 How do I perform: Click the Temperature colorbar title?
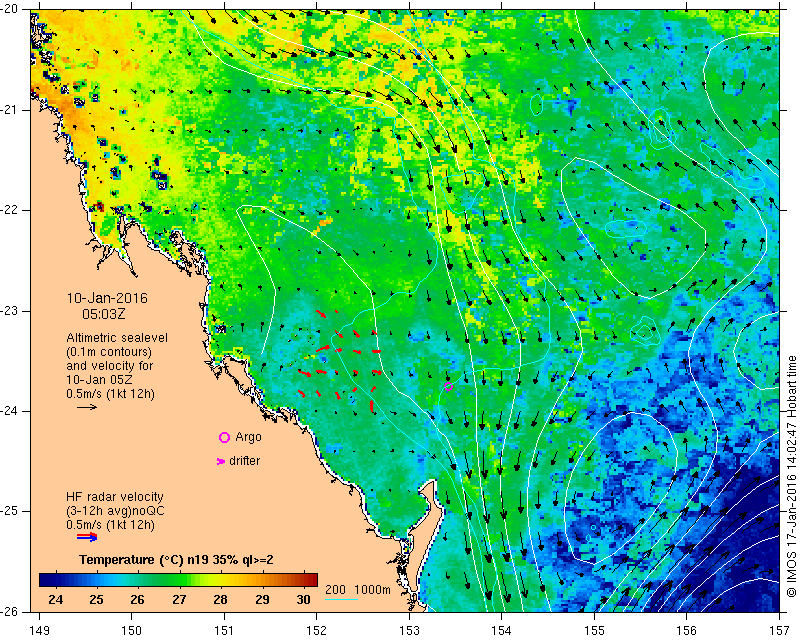click(x=176, y=560)
